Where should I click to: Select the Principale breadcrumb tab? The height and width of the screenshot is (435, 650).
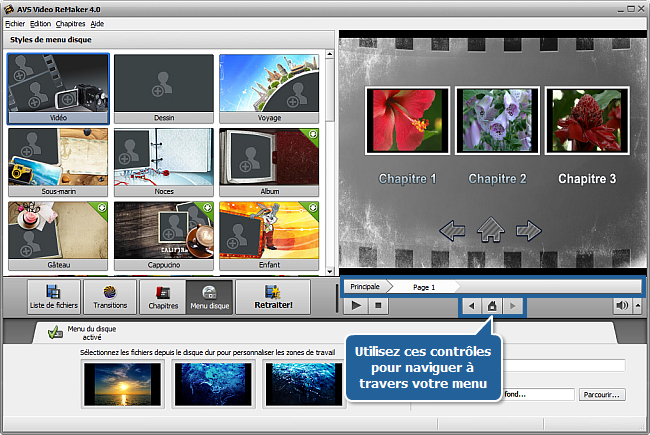[x=364, y=286]
